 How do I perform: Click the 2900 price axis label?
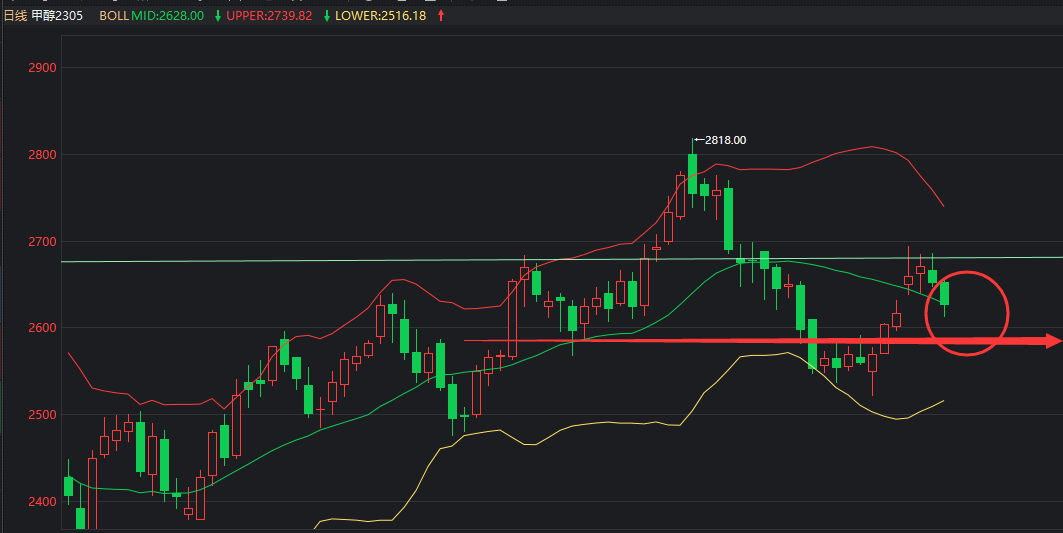[x=45, y=68]
